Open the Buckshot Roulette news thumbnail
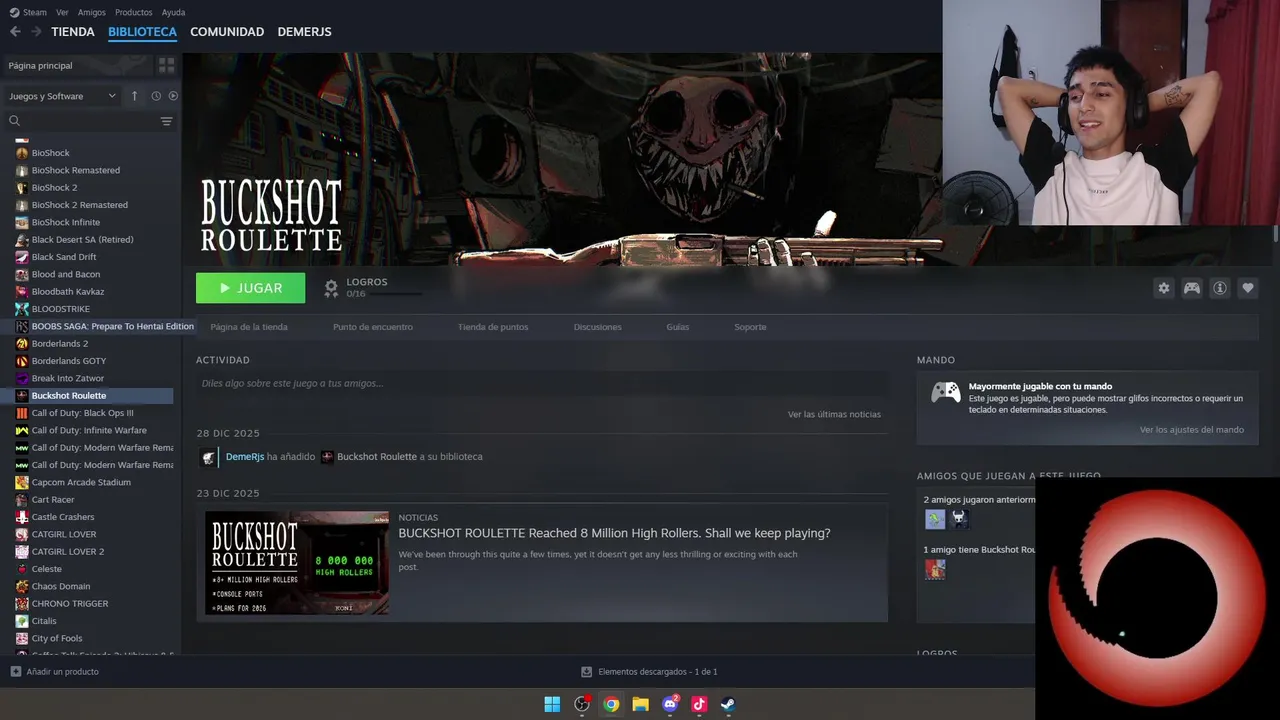The image size is (1280, 720). point(297,563)
